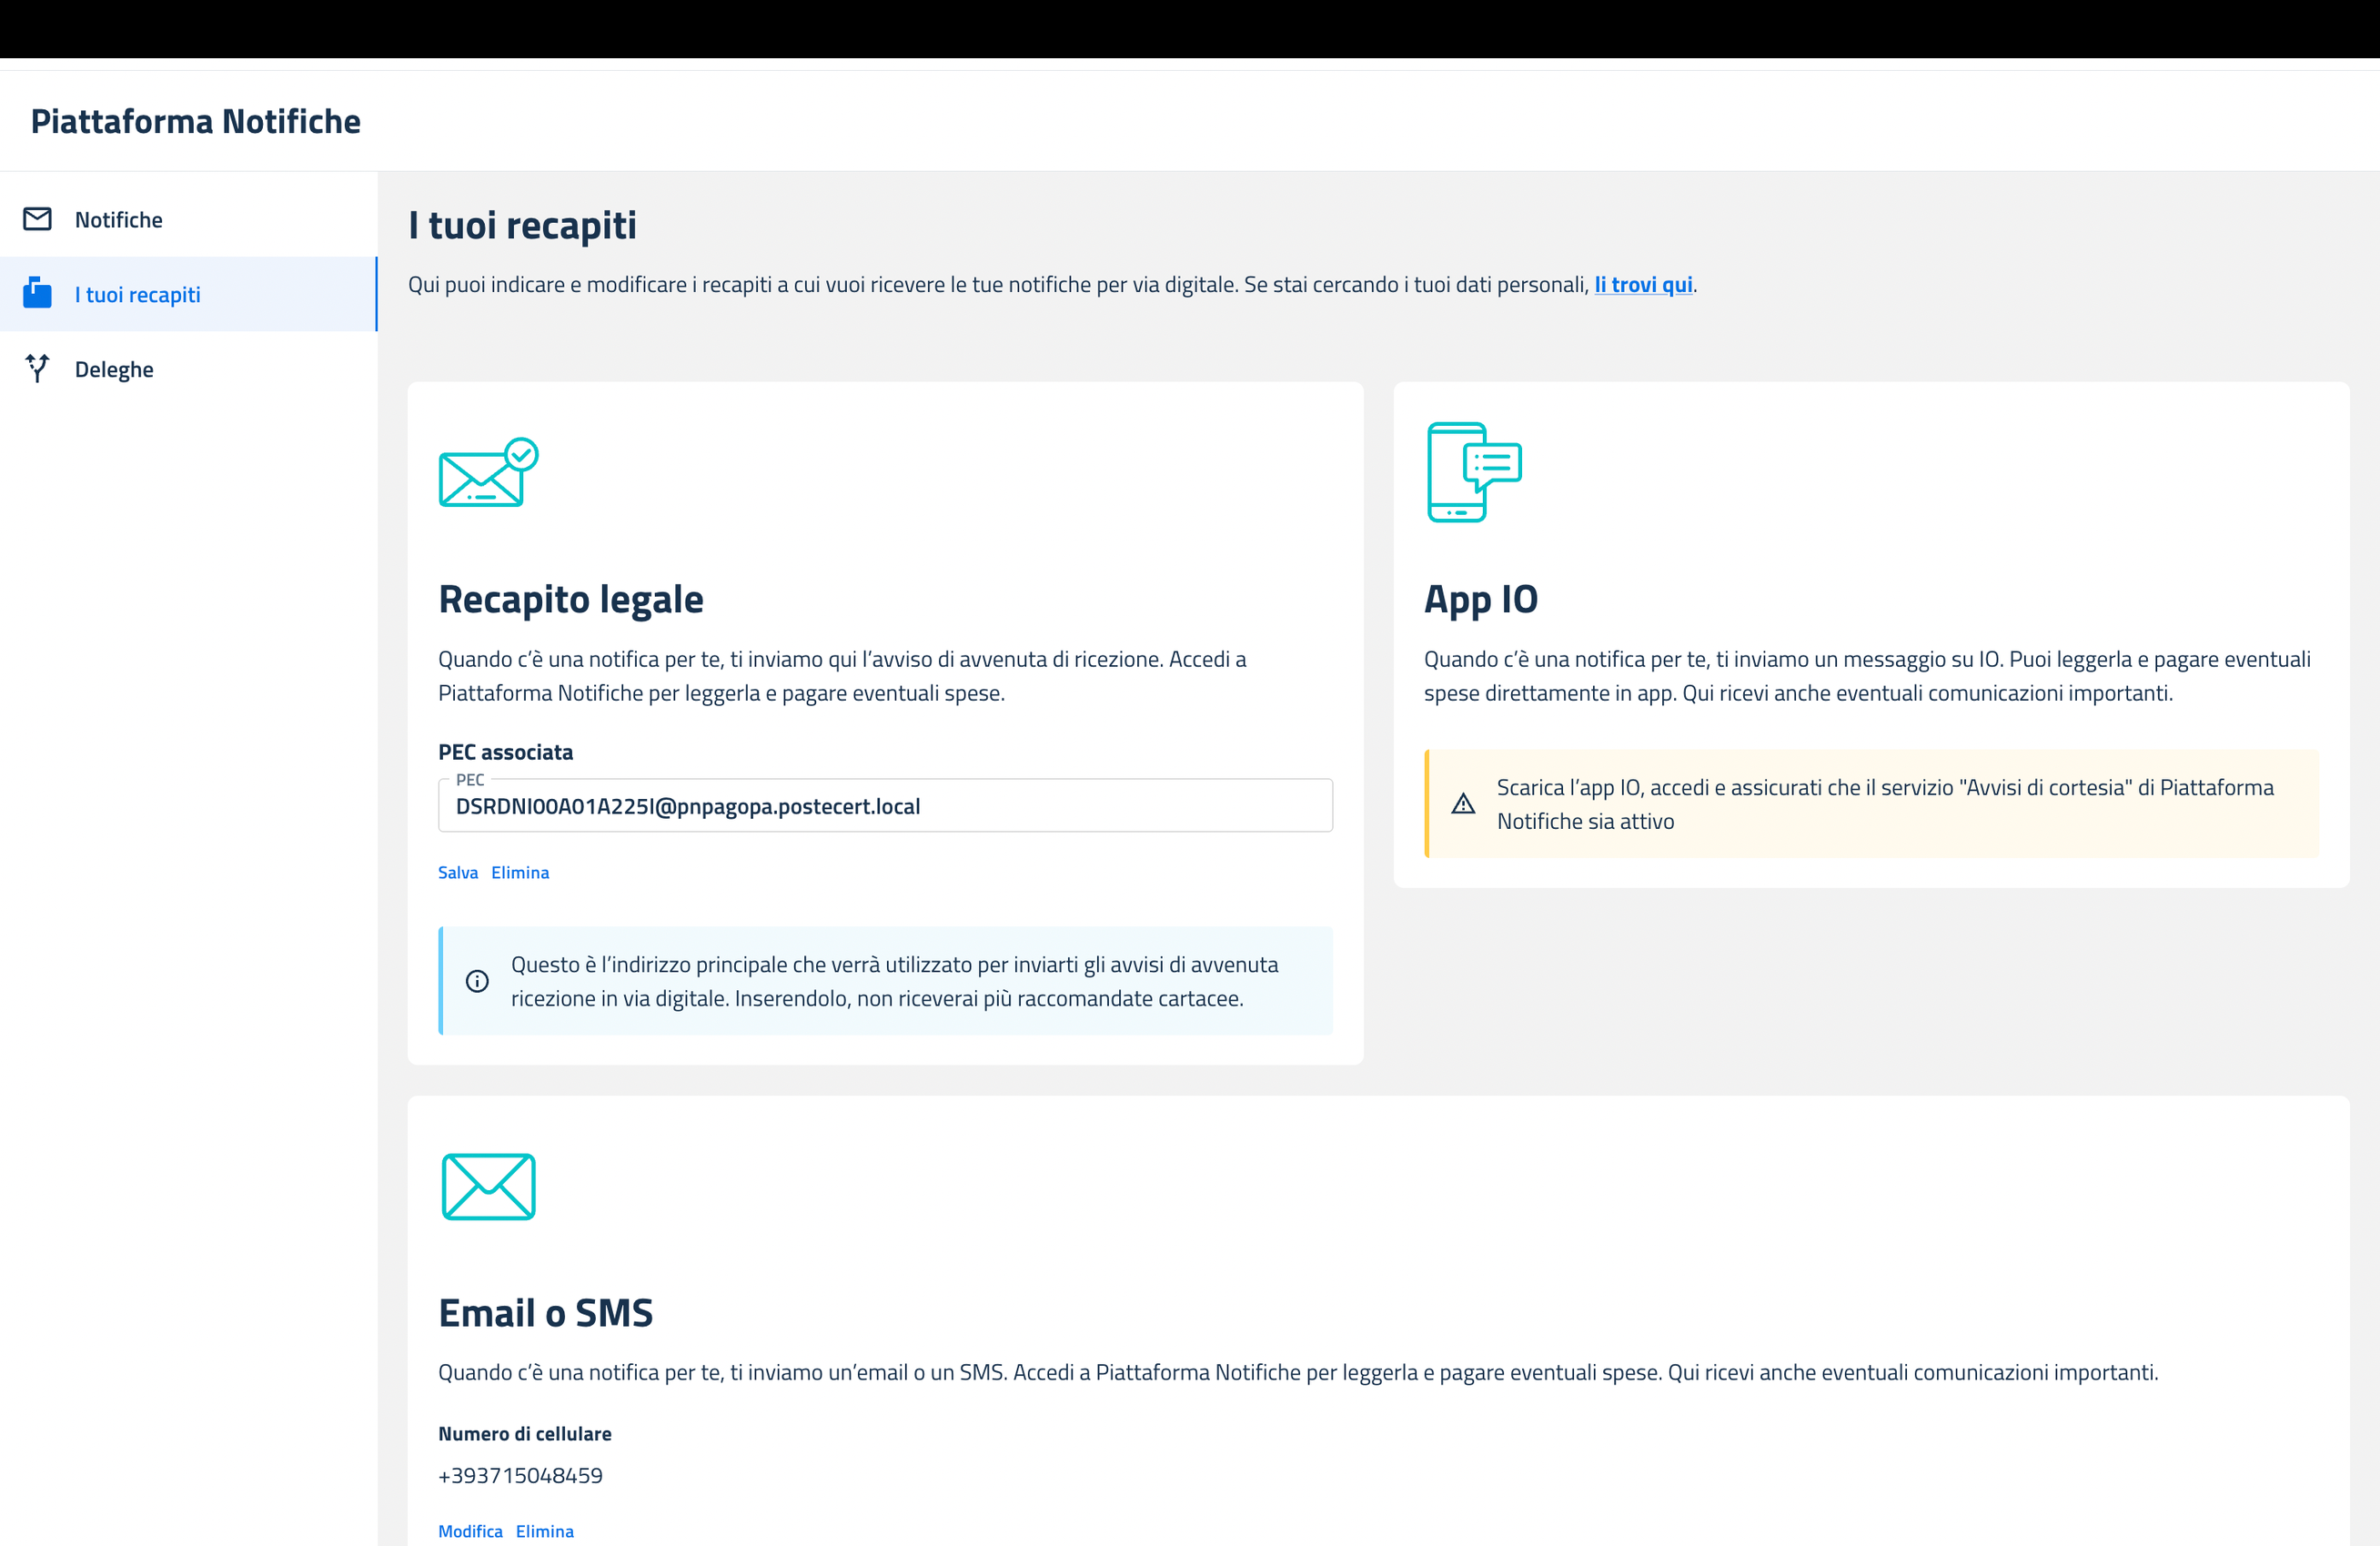Click the Piattaforma Notifiche header title

coord(195,121)
